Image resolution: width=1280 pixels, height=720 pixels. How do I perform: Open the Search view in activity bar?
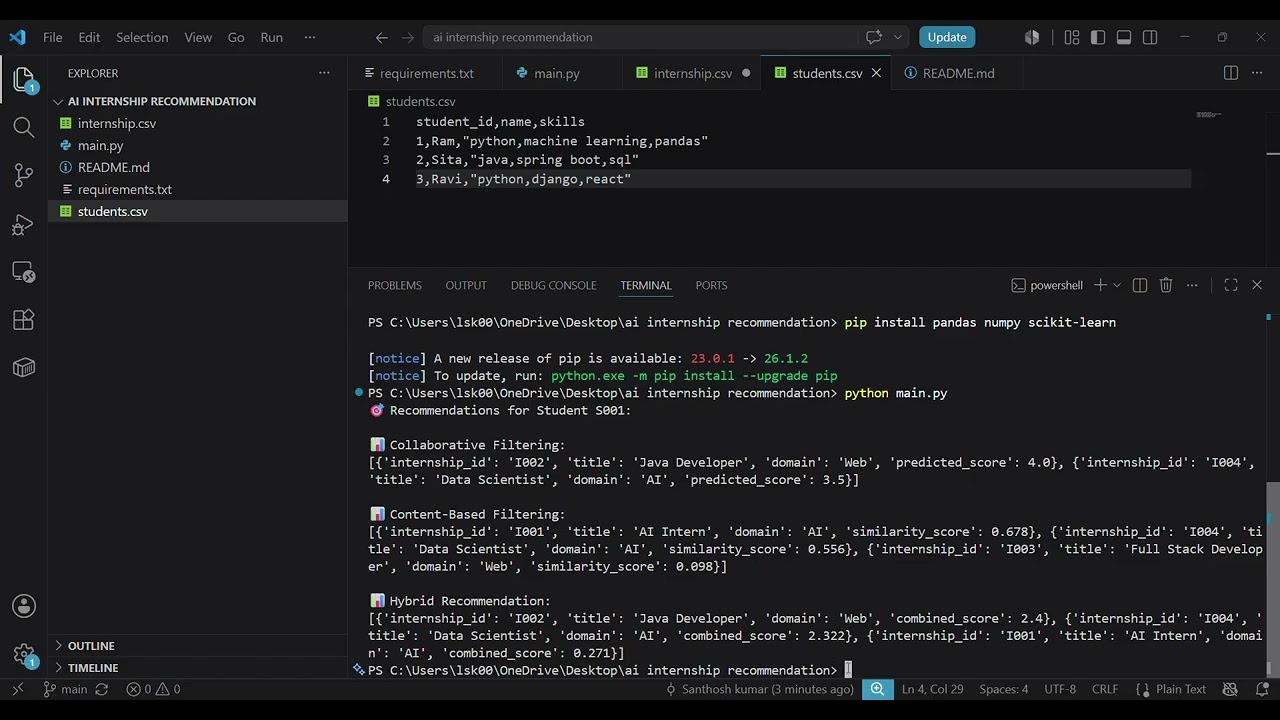pos(24,127)
